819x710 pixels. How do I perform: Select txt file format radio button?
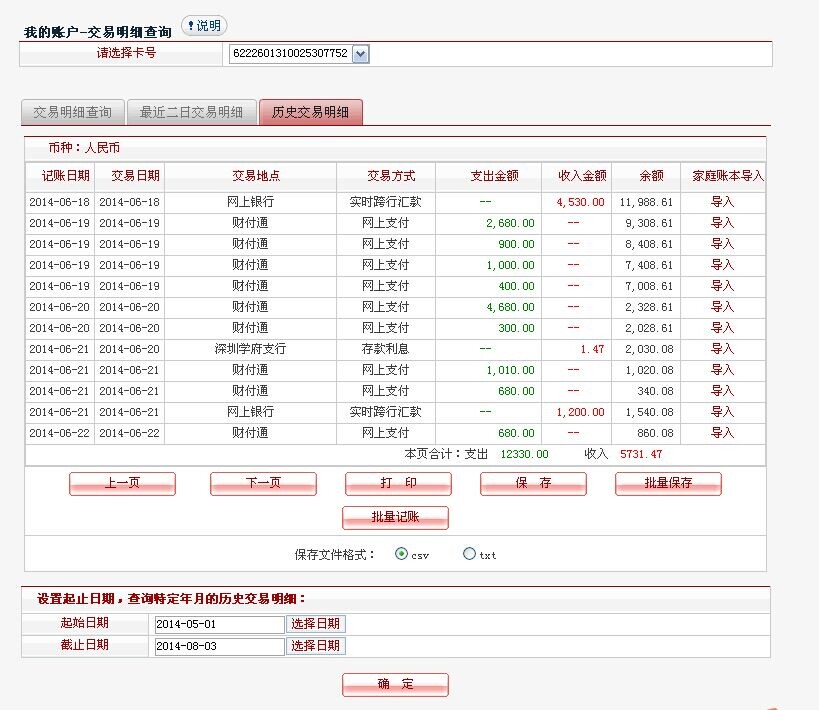pyautogui.click(x=469, y=554)
